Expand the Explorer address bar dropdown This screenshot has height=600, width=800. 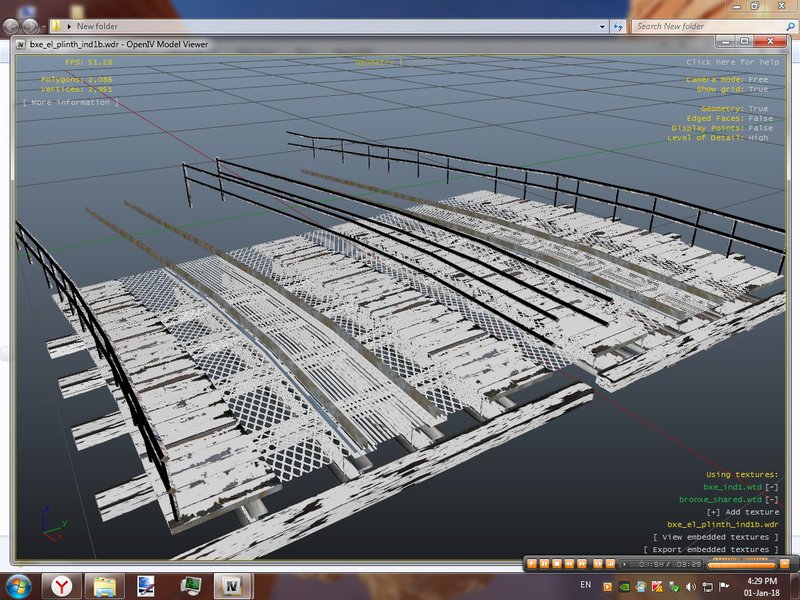(602, 27)
